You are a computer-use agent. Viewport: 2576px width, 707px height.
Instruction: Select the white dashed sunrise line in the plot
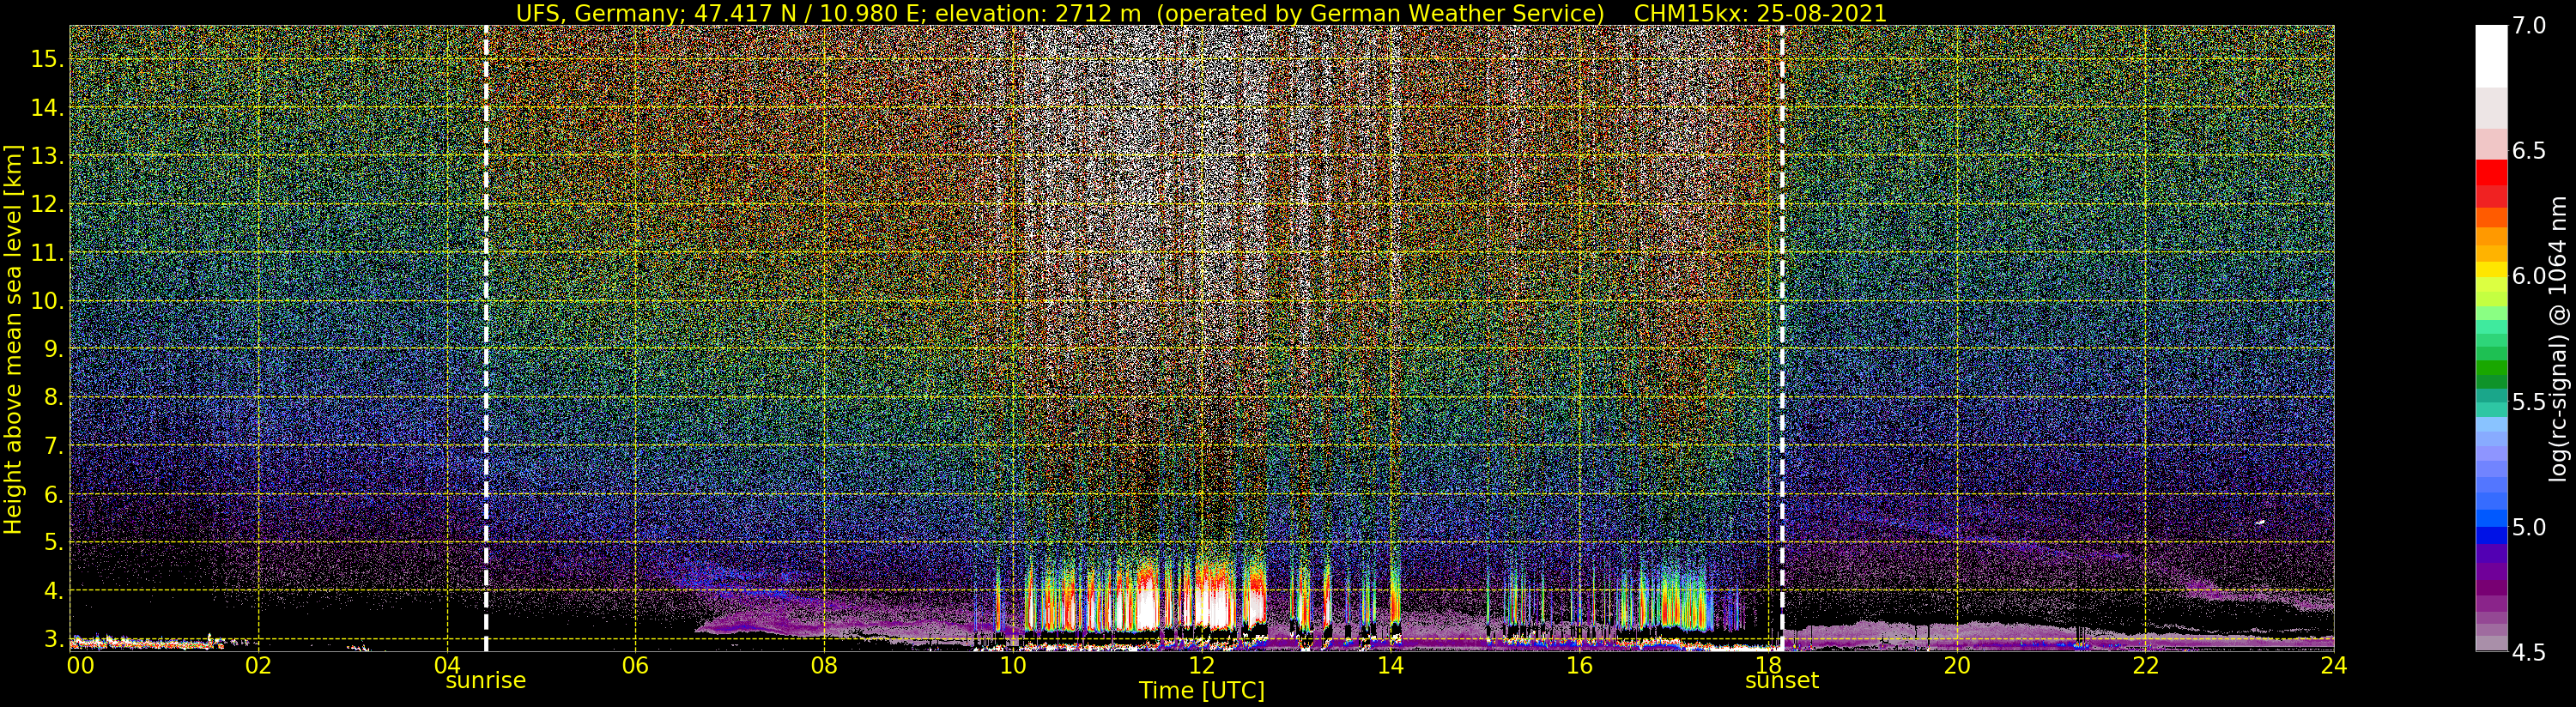486,338
